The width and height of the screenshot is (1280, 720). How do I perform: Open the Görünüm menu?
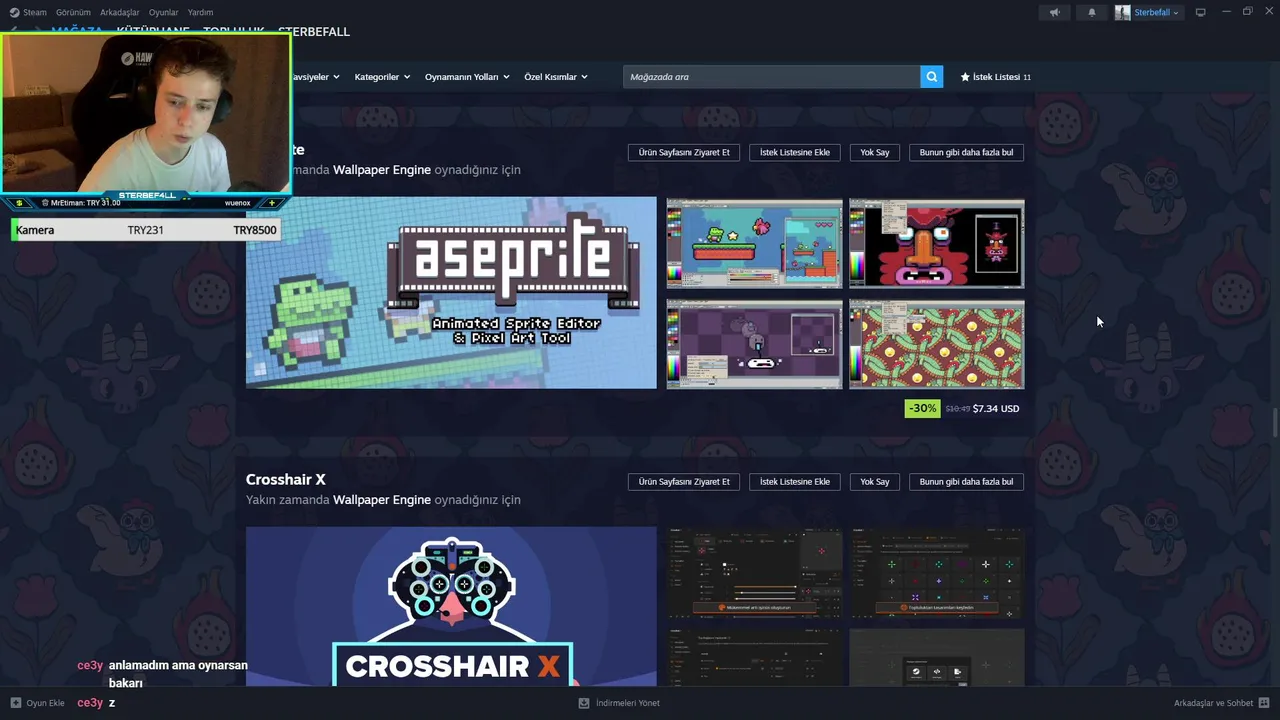click(73, 12)
